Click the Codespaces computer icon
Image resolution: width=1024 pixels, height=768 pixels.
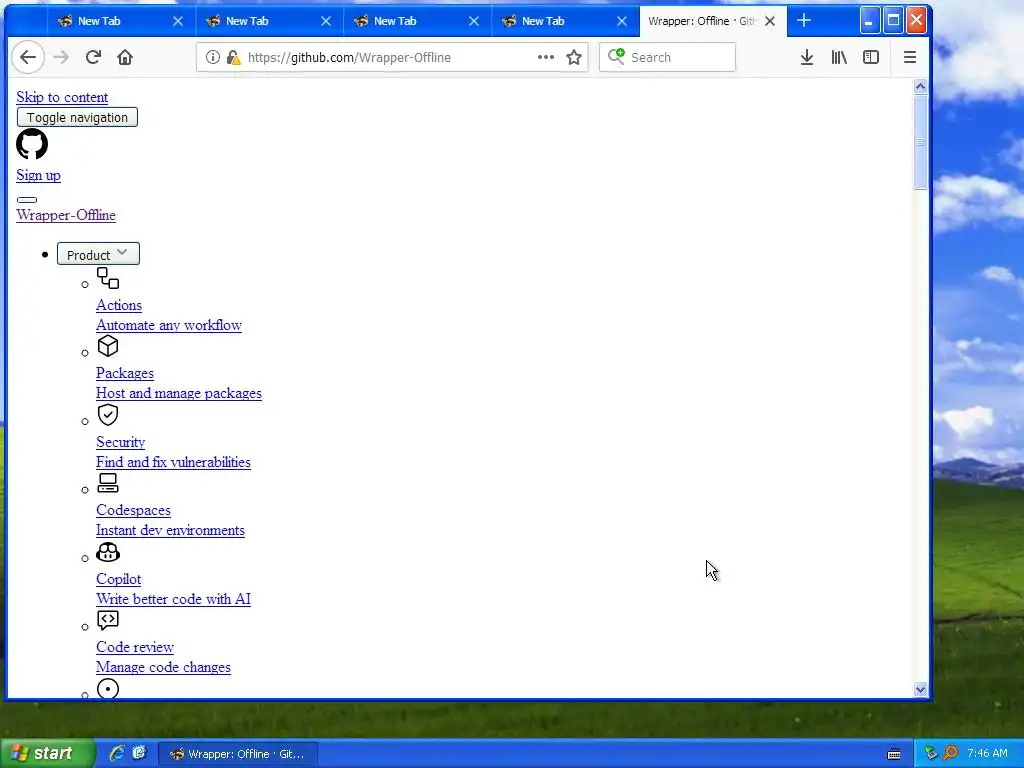108,483
